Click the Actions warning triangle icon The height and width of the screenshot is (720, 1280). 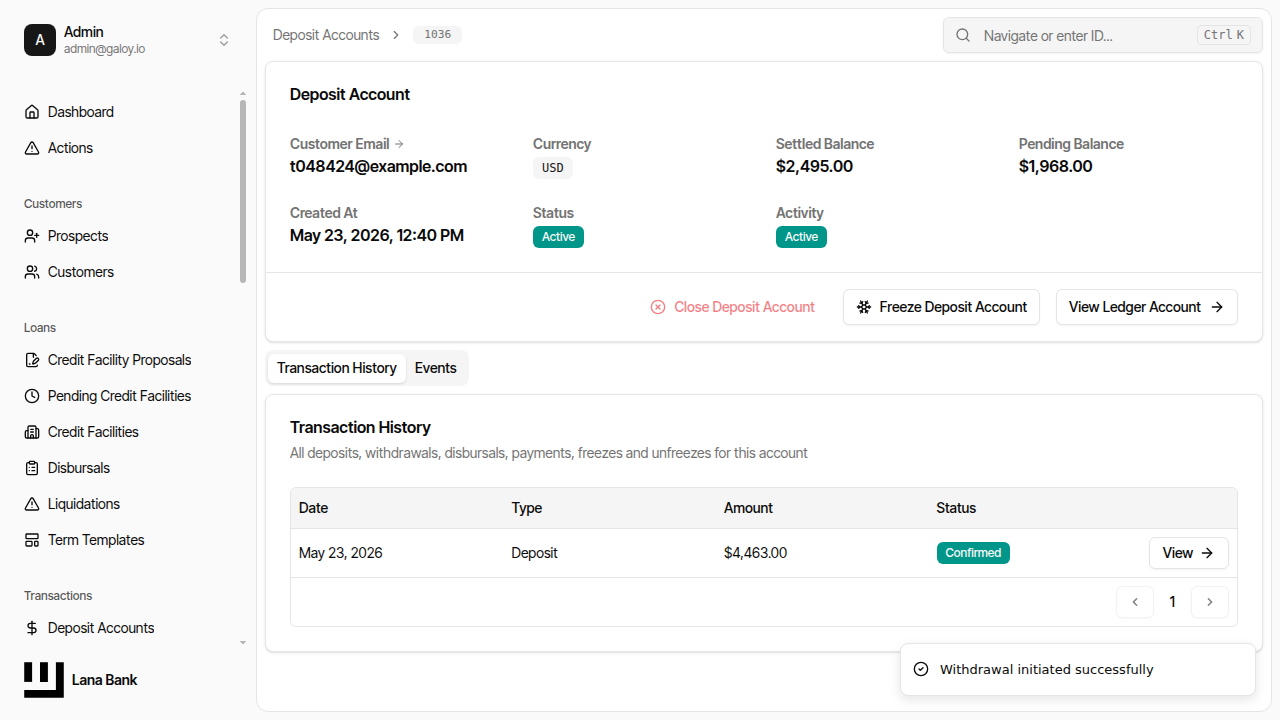point(32,148)
